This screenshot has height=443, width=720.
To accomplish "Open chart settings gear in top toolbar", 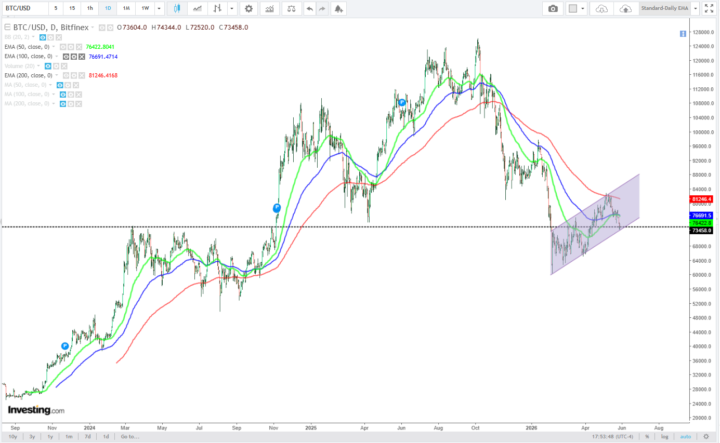I will pos(248,9).
